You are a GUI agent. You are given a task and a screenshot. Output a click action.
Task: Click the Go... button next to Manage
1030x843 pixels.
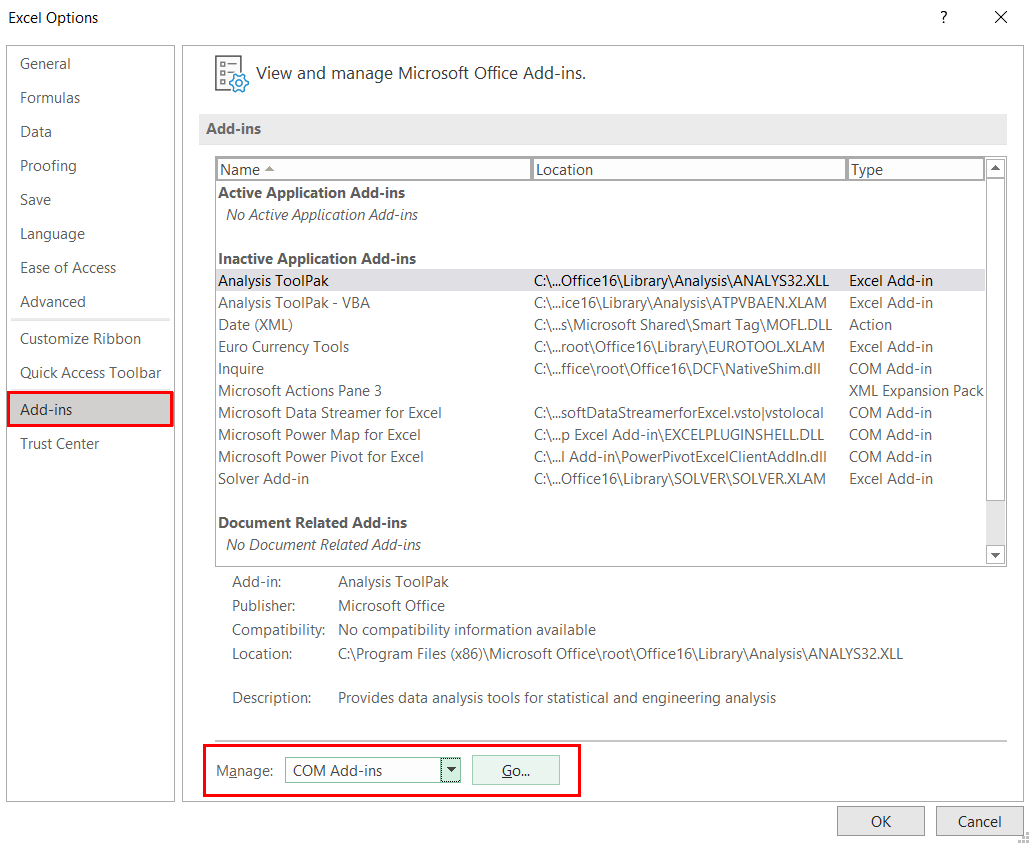tap(516, 771)
